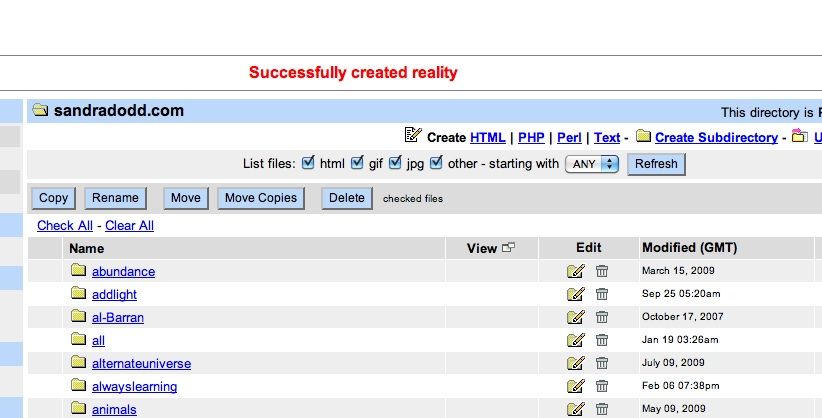Click the Move Copies button
The height and width of the screenshot is (418, 822).
tap(260, 198)
